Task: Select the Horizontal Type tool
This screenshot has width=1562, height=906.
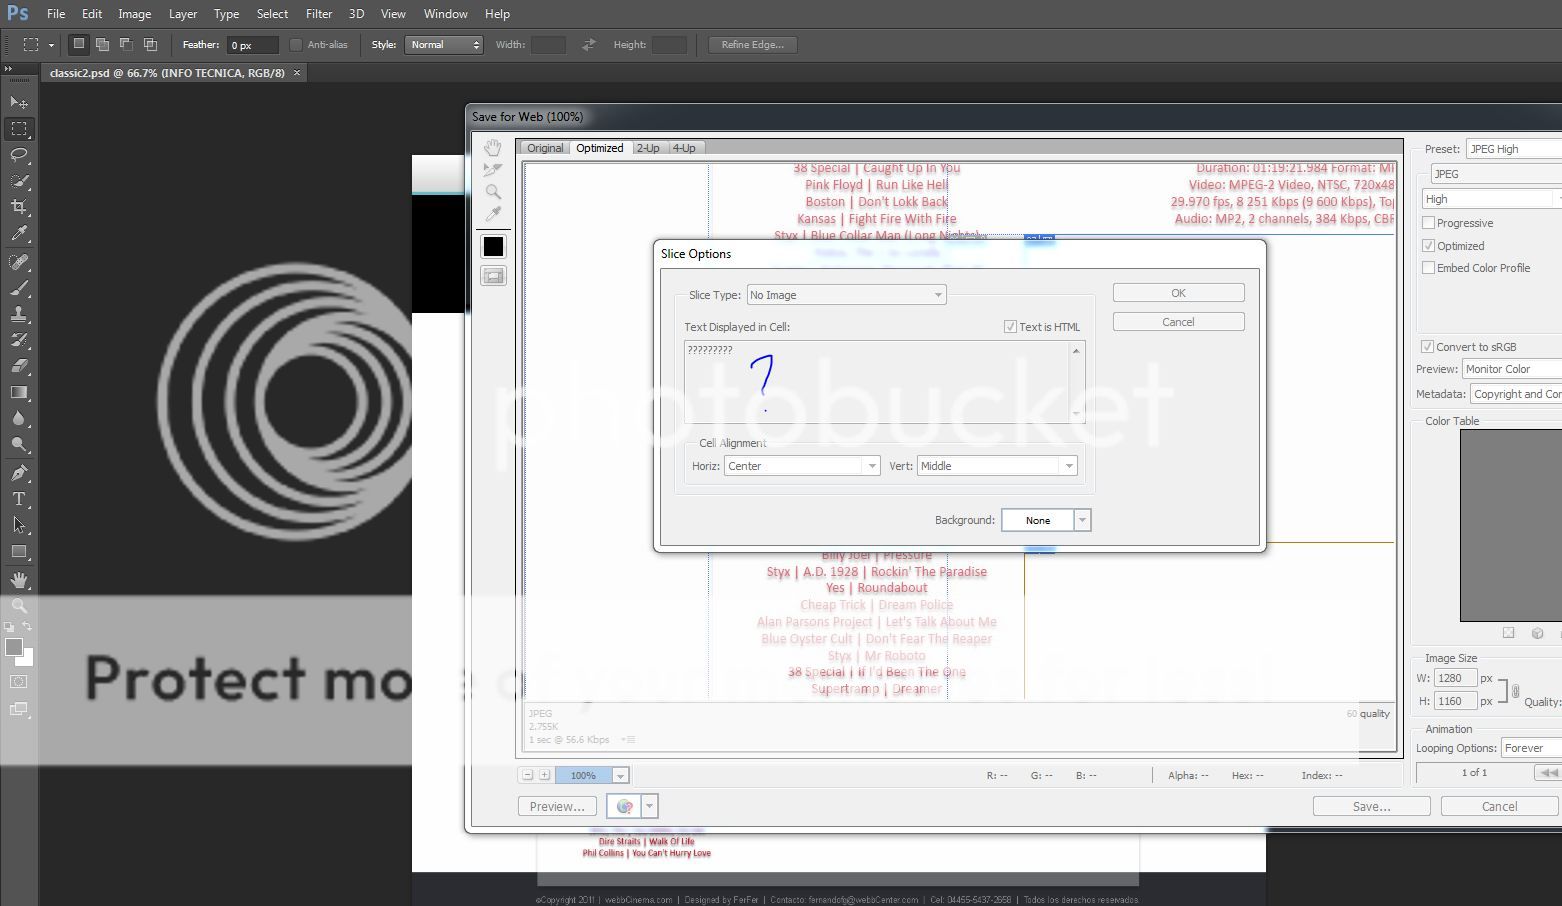Action: (x=19, y=499)
